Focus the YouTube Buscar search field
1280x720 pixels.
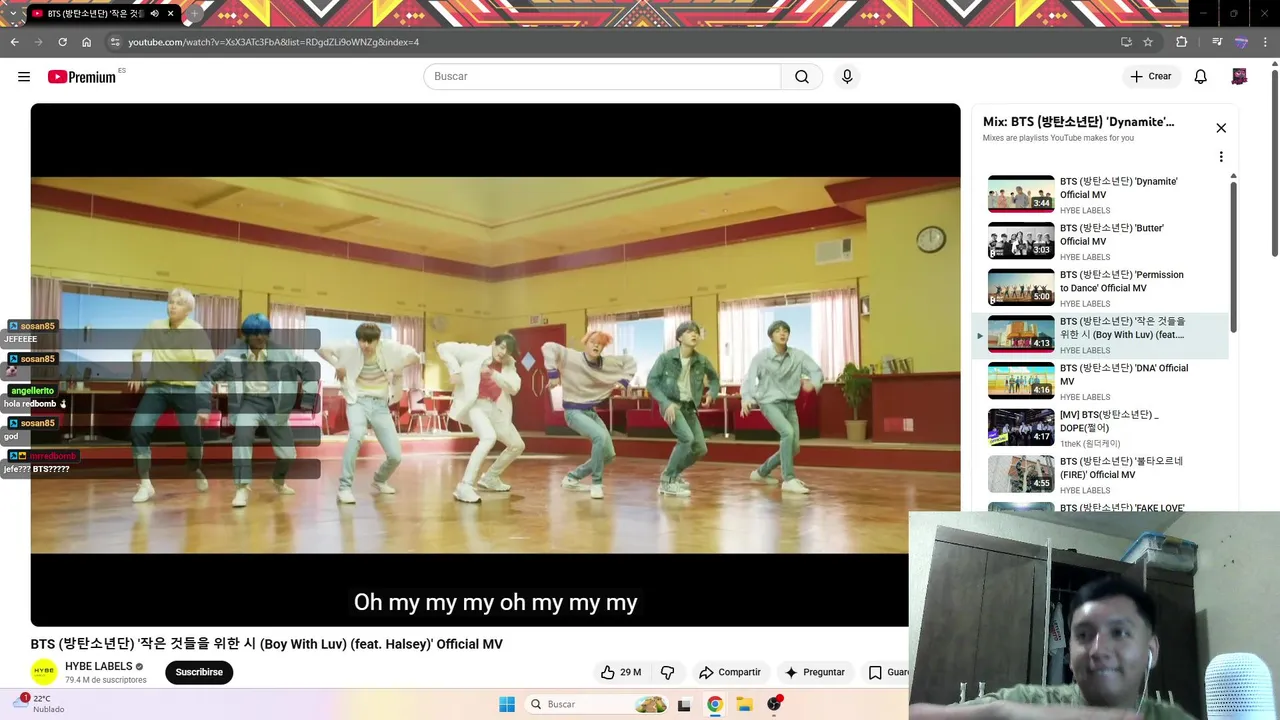pyautogui.click(x=602, y=77)
